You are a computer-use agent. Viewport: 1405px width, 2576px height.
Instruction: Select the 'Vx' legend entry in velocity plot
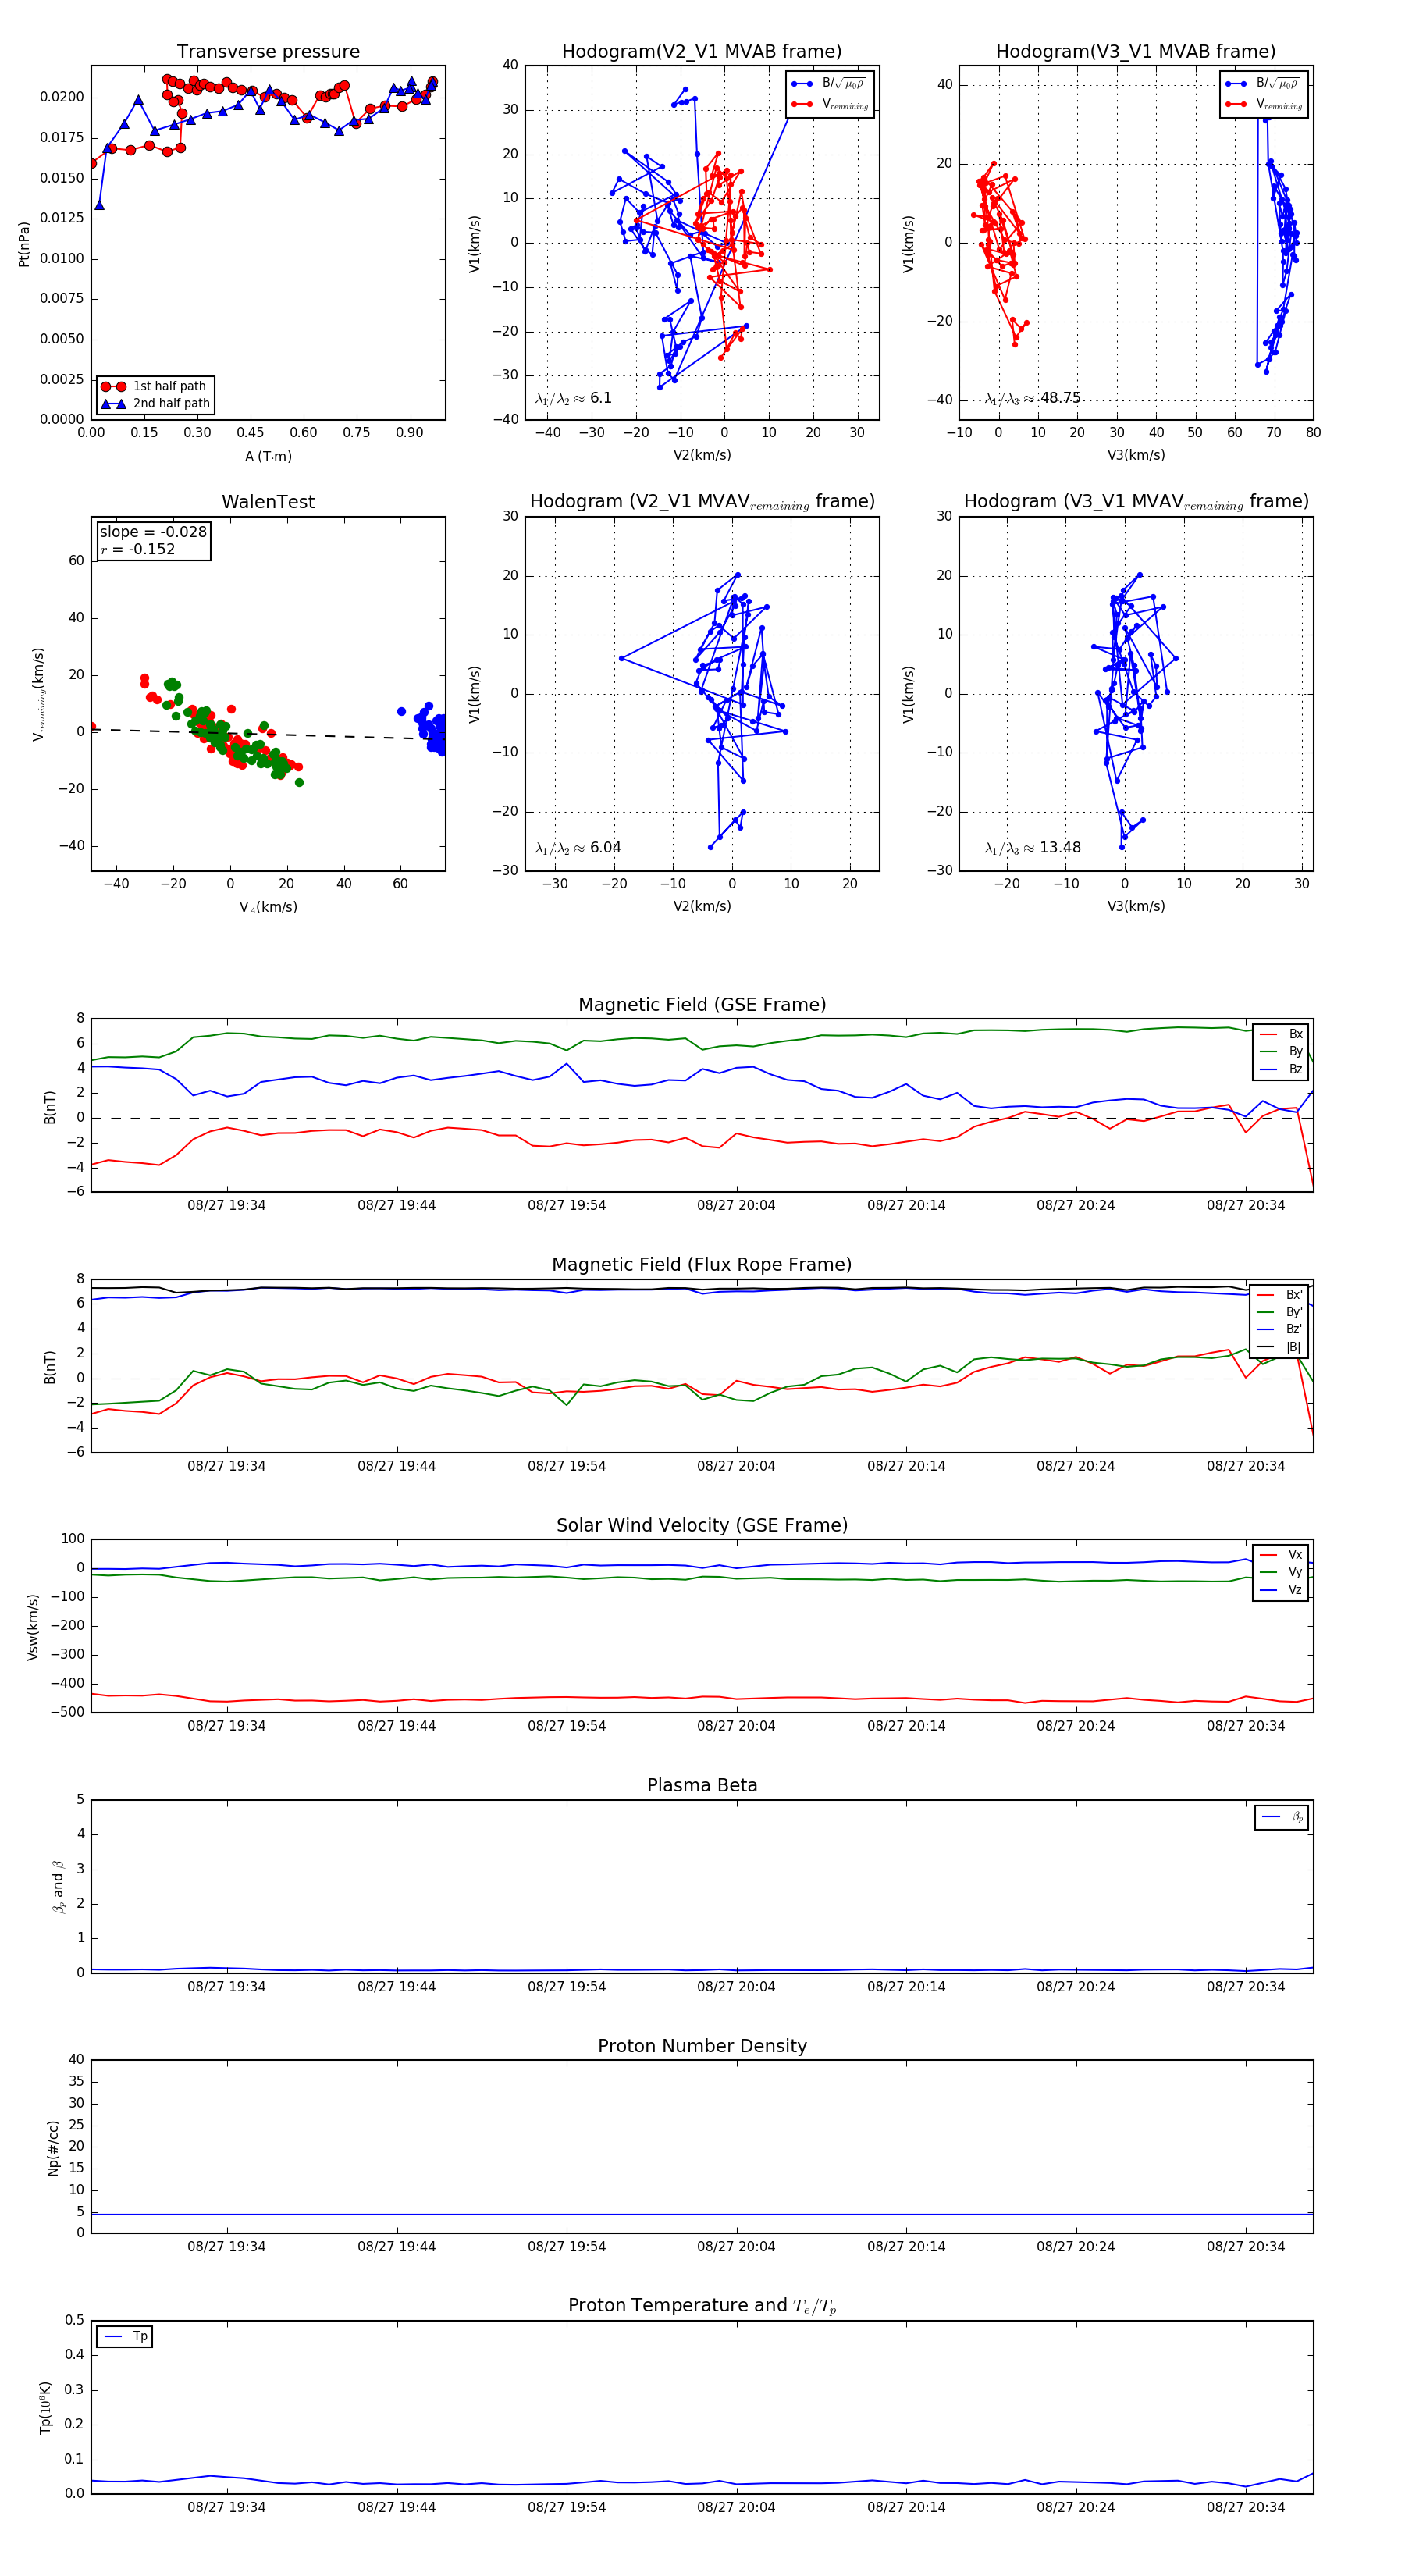click(1281, 1555)
